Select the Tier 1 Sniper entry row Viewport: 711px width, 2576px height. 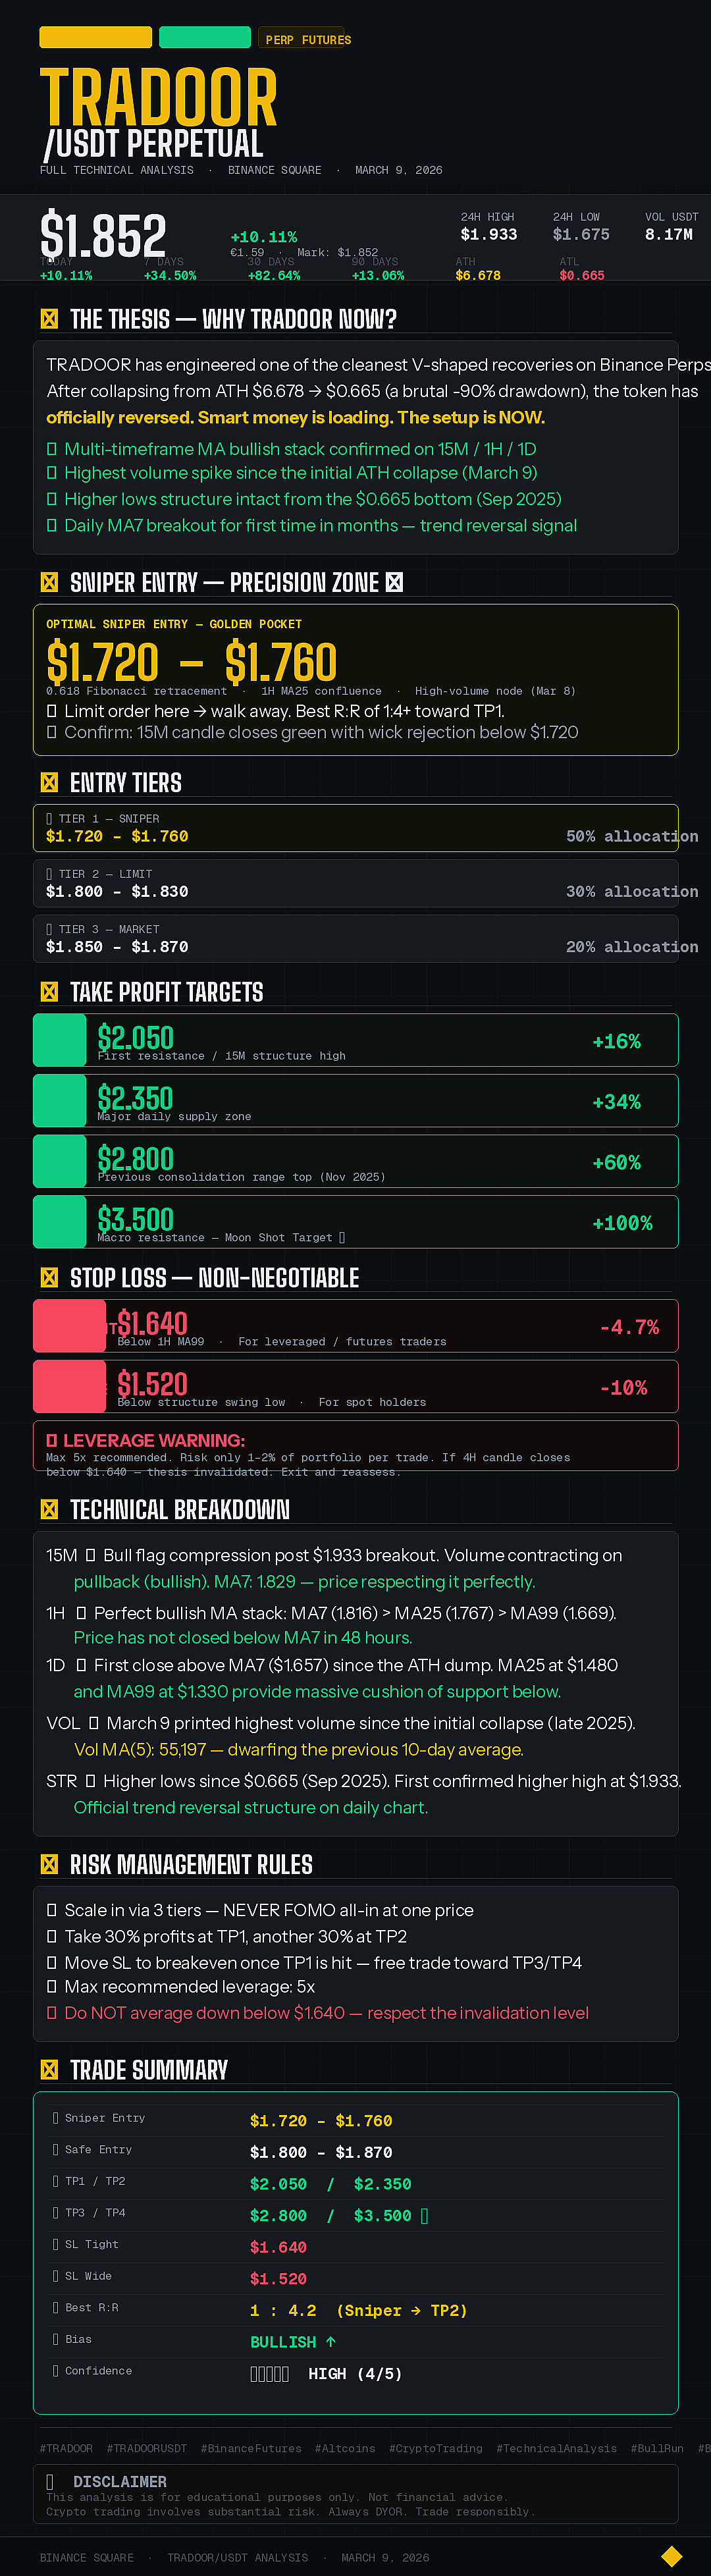[356, 828]
